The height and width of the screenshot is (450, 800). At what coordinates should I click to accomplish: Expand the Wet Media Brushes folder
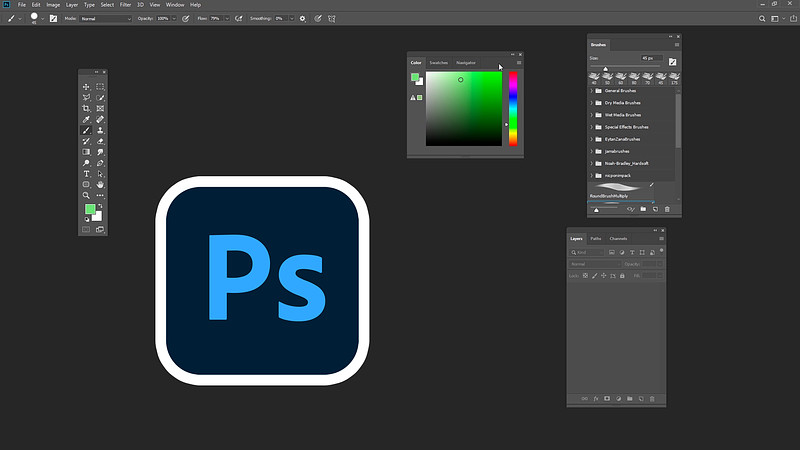(592, 115)
